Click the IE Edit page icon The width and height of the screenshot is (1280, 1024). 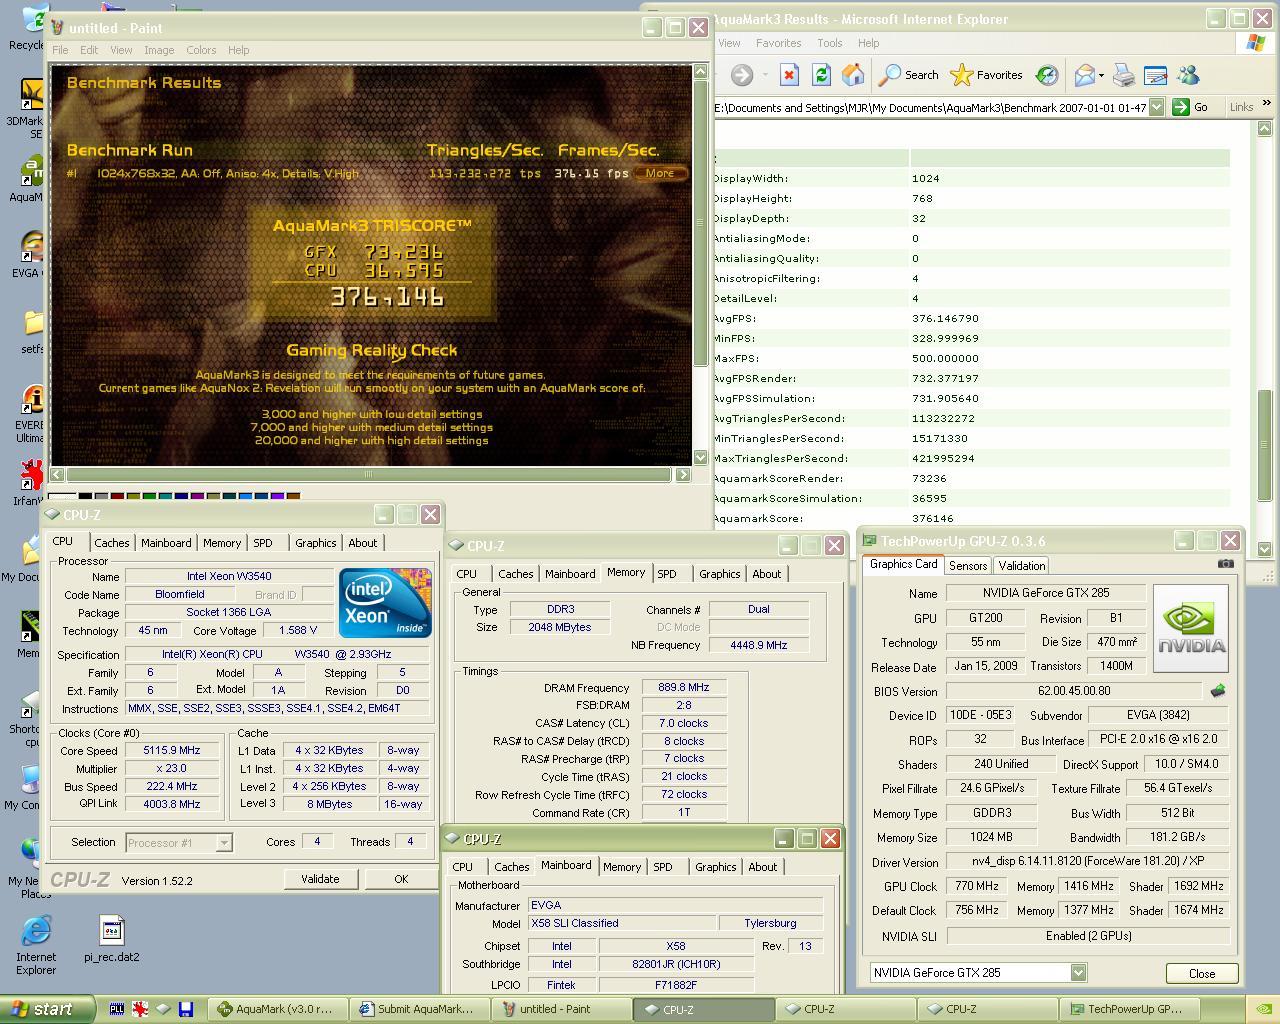(1155, 75)
